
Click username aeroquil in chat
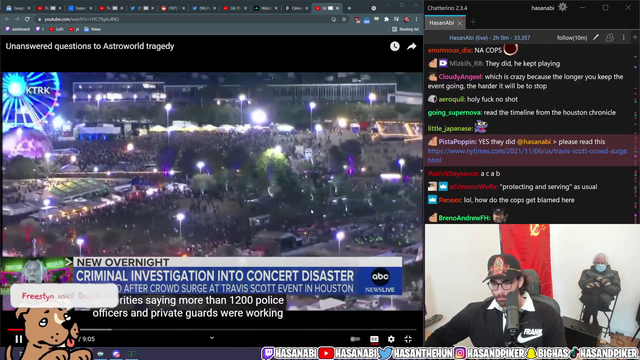point(451,99)
